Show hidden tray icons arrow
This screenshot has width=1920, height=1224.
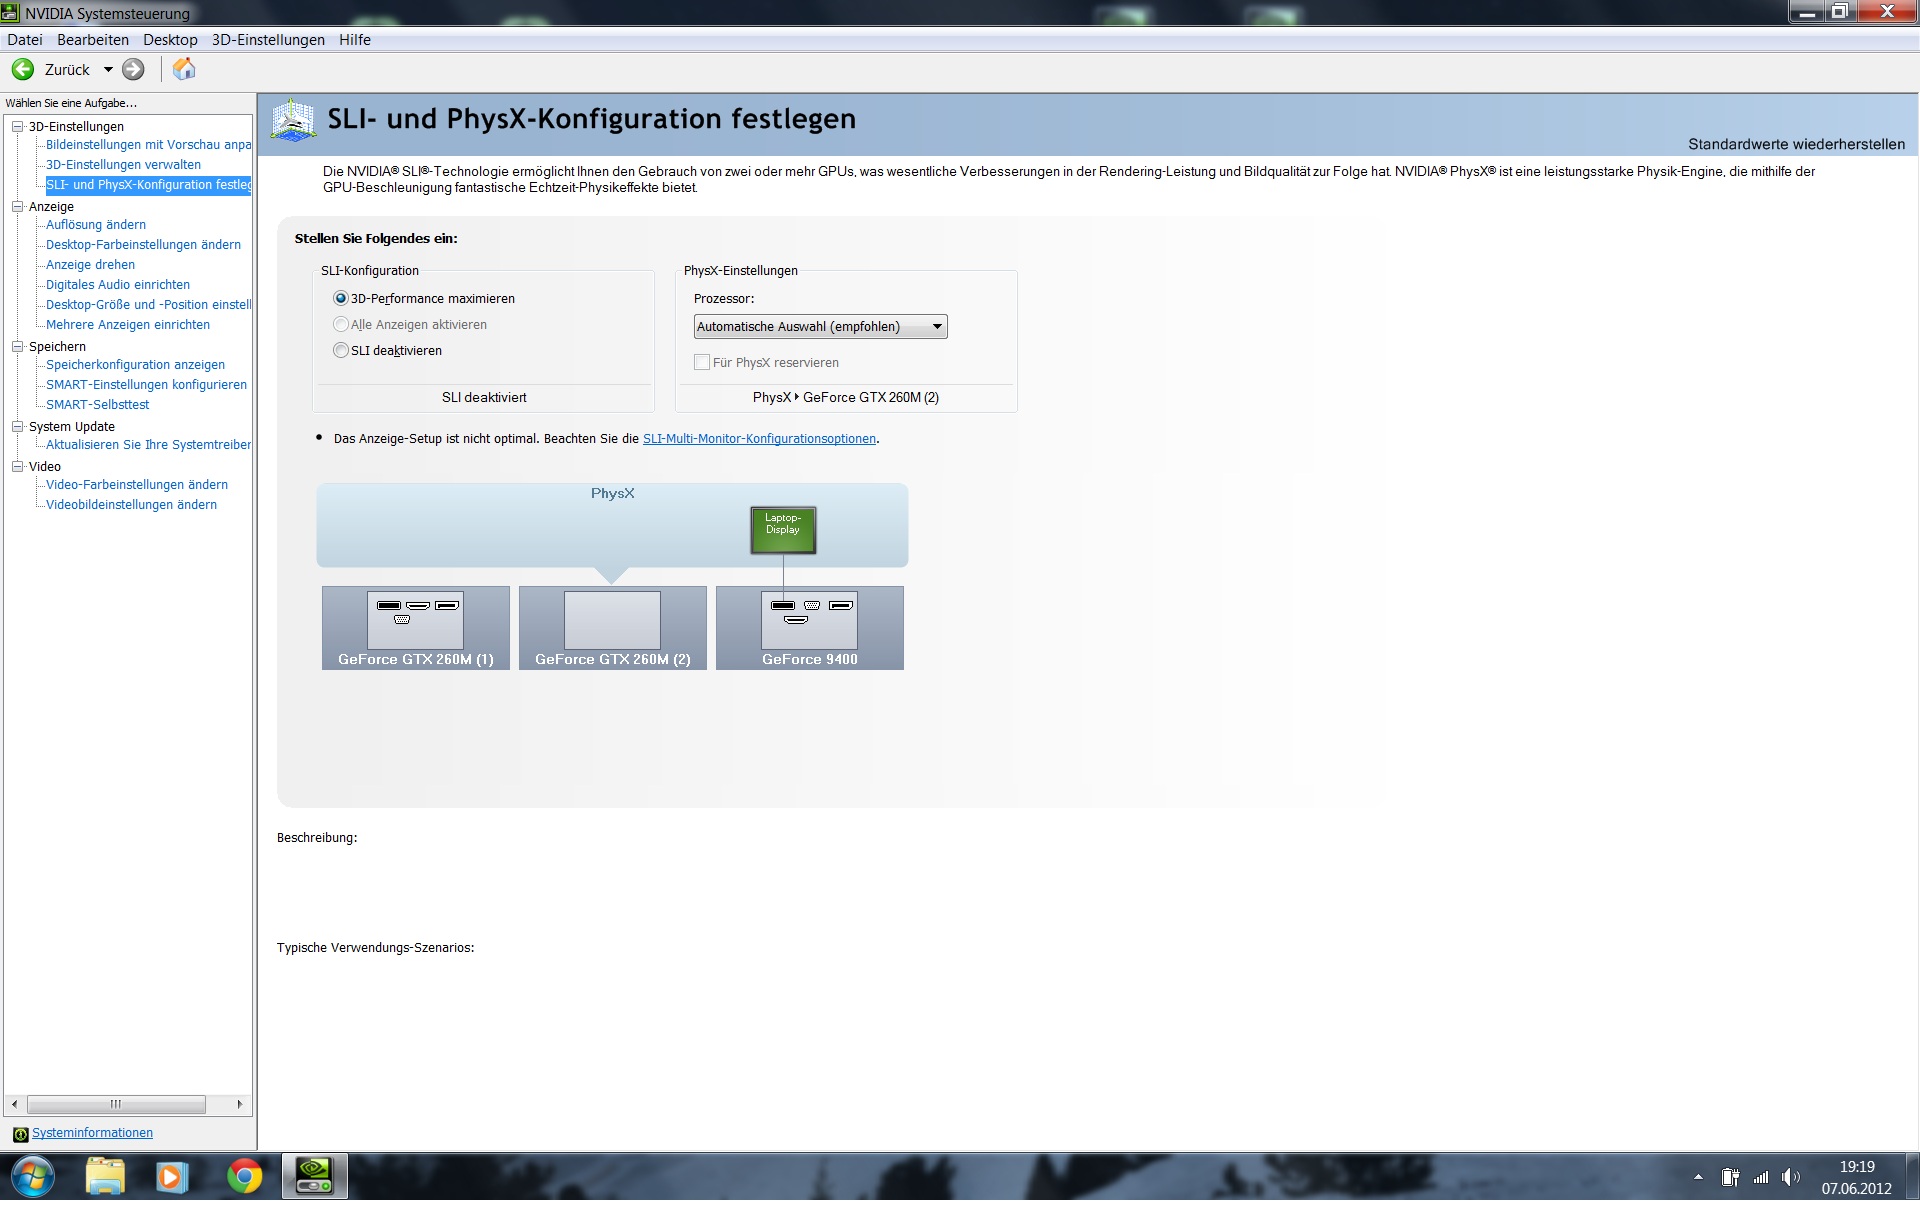(x=1698, y=1177)
